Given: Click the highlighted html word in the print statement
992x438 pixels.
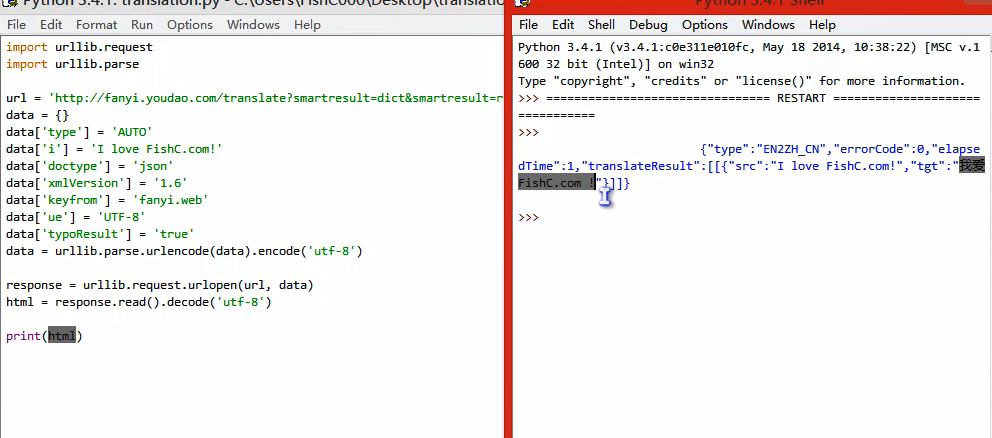Looking at the screenshot, I should [x=61, y=336].
